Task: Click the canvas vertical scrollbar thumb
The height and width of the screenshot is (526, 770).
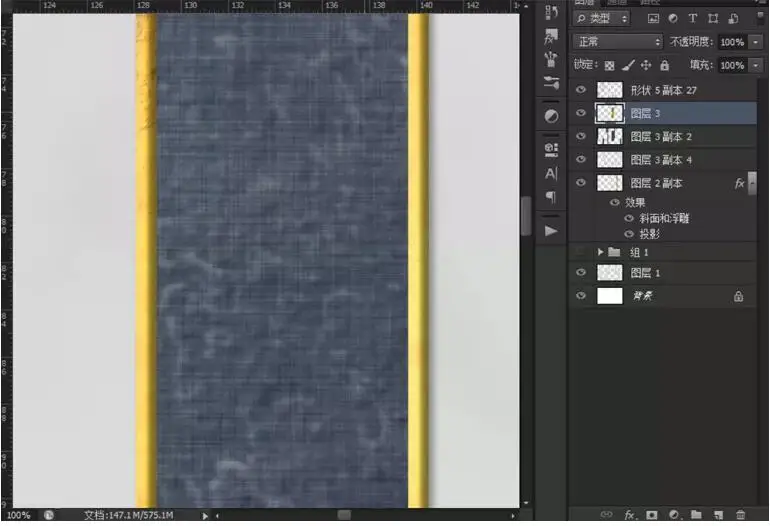Action: 526,216
